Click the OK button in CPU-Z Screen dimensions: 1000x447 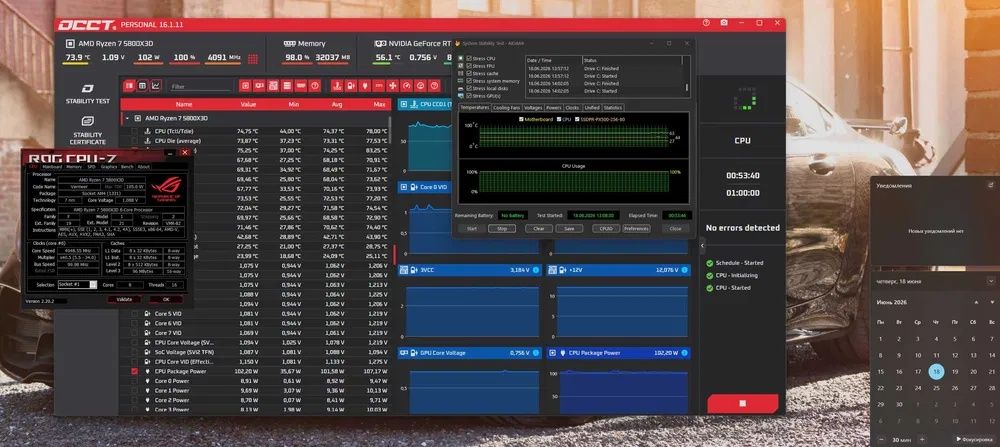(166, 299)
